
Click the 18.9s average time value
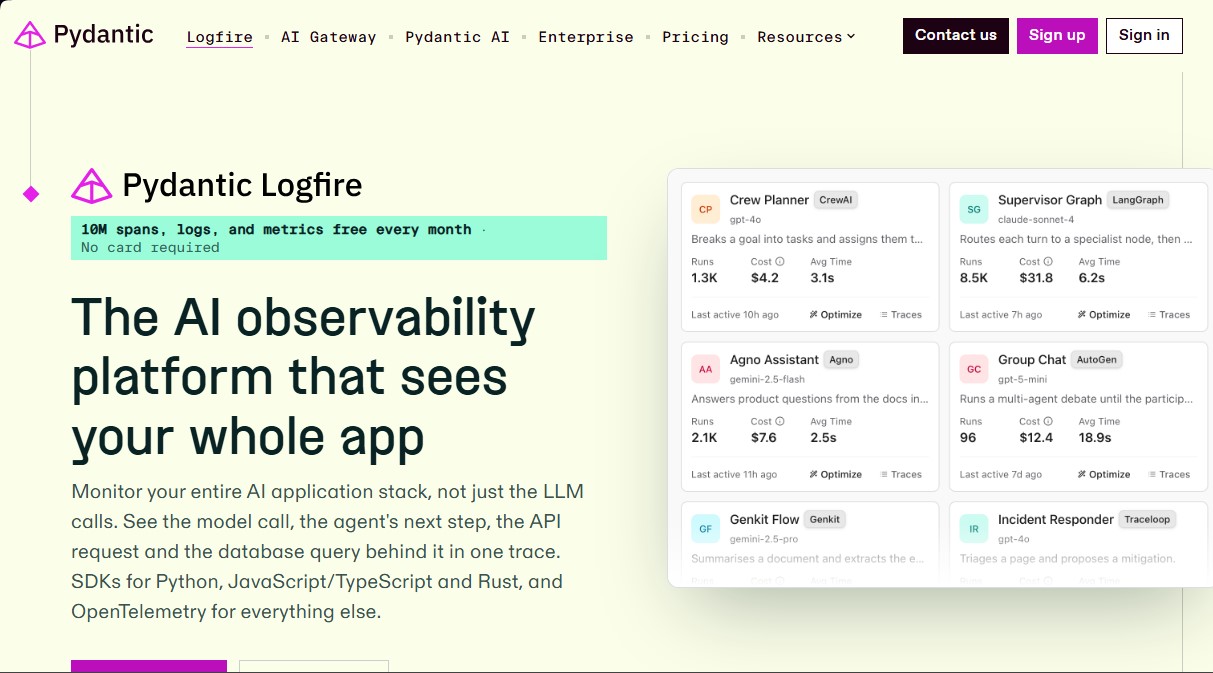(1095, 438)
